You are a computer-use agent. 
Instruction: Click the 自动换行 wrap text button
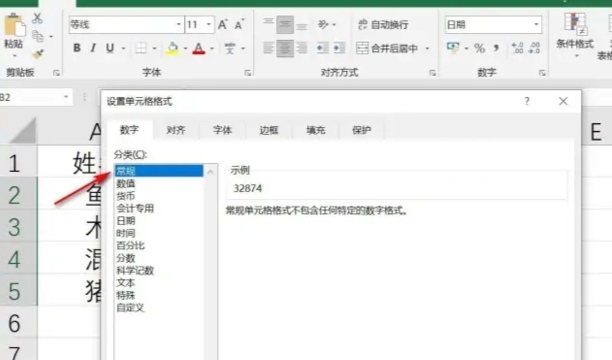click(383, 25)
